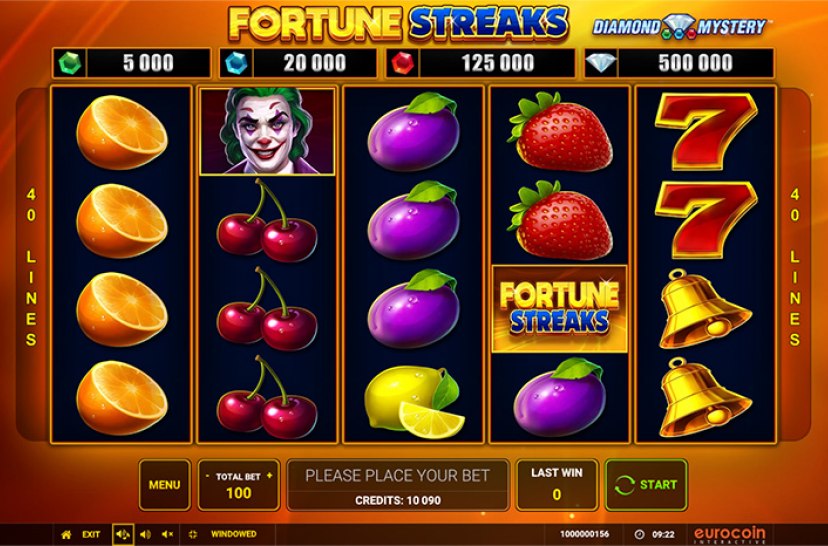828x546 pixels.
Task: Open the MENU button
Action: tap(165, 485)
